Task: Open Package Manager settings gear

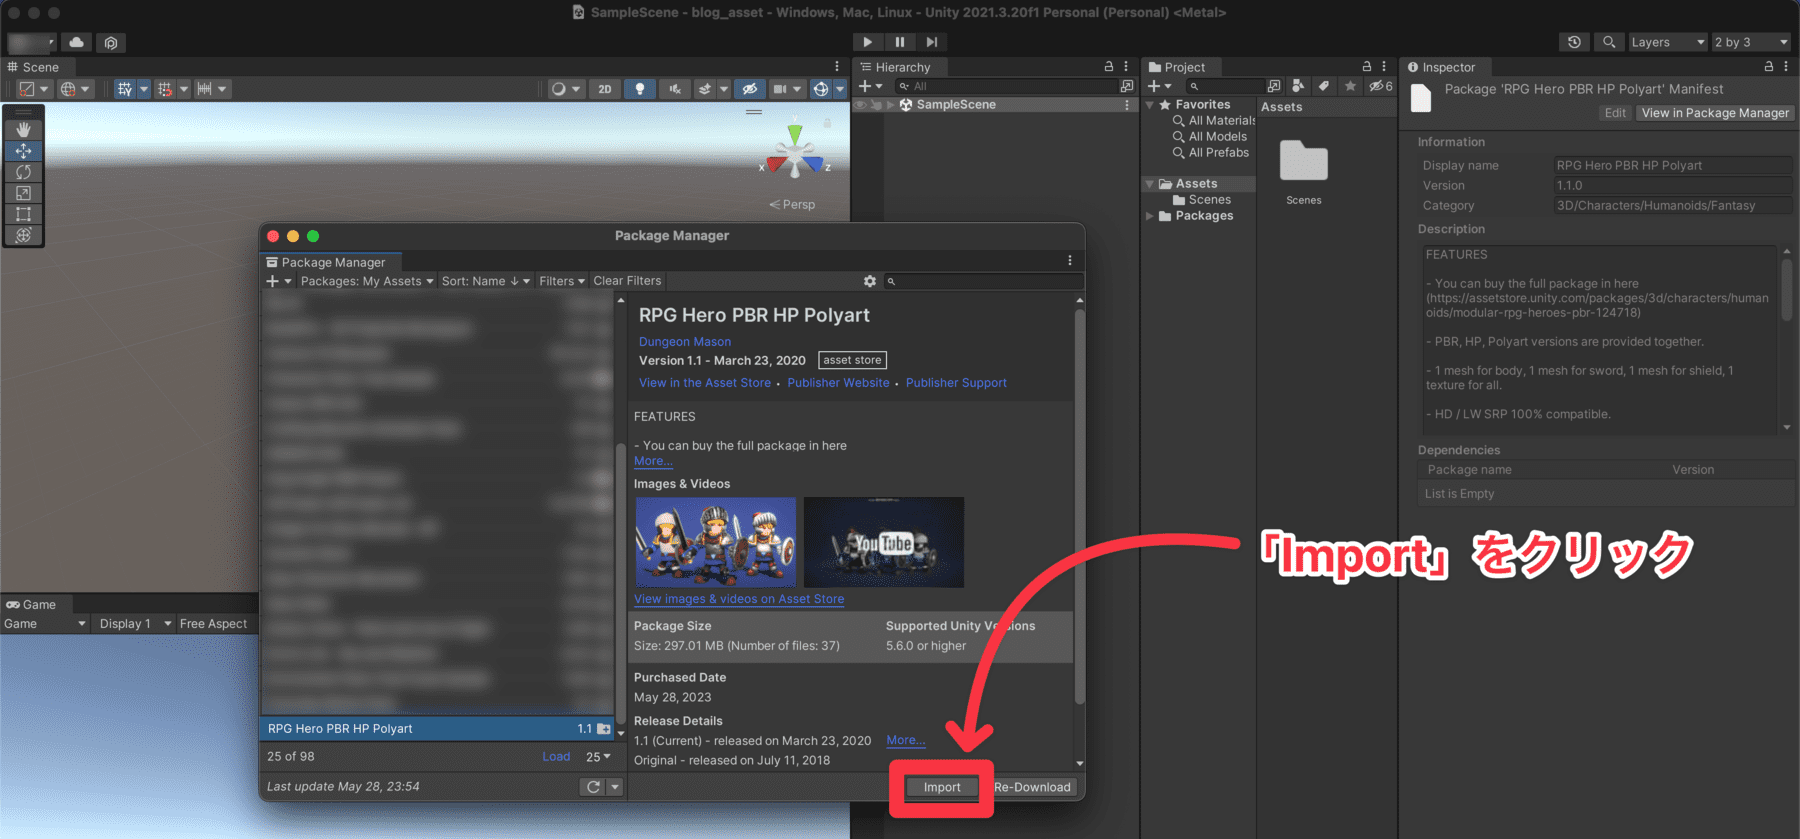Action: (x=870, y=281)
